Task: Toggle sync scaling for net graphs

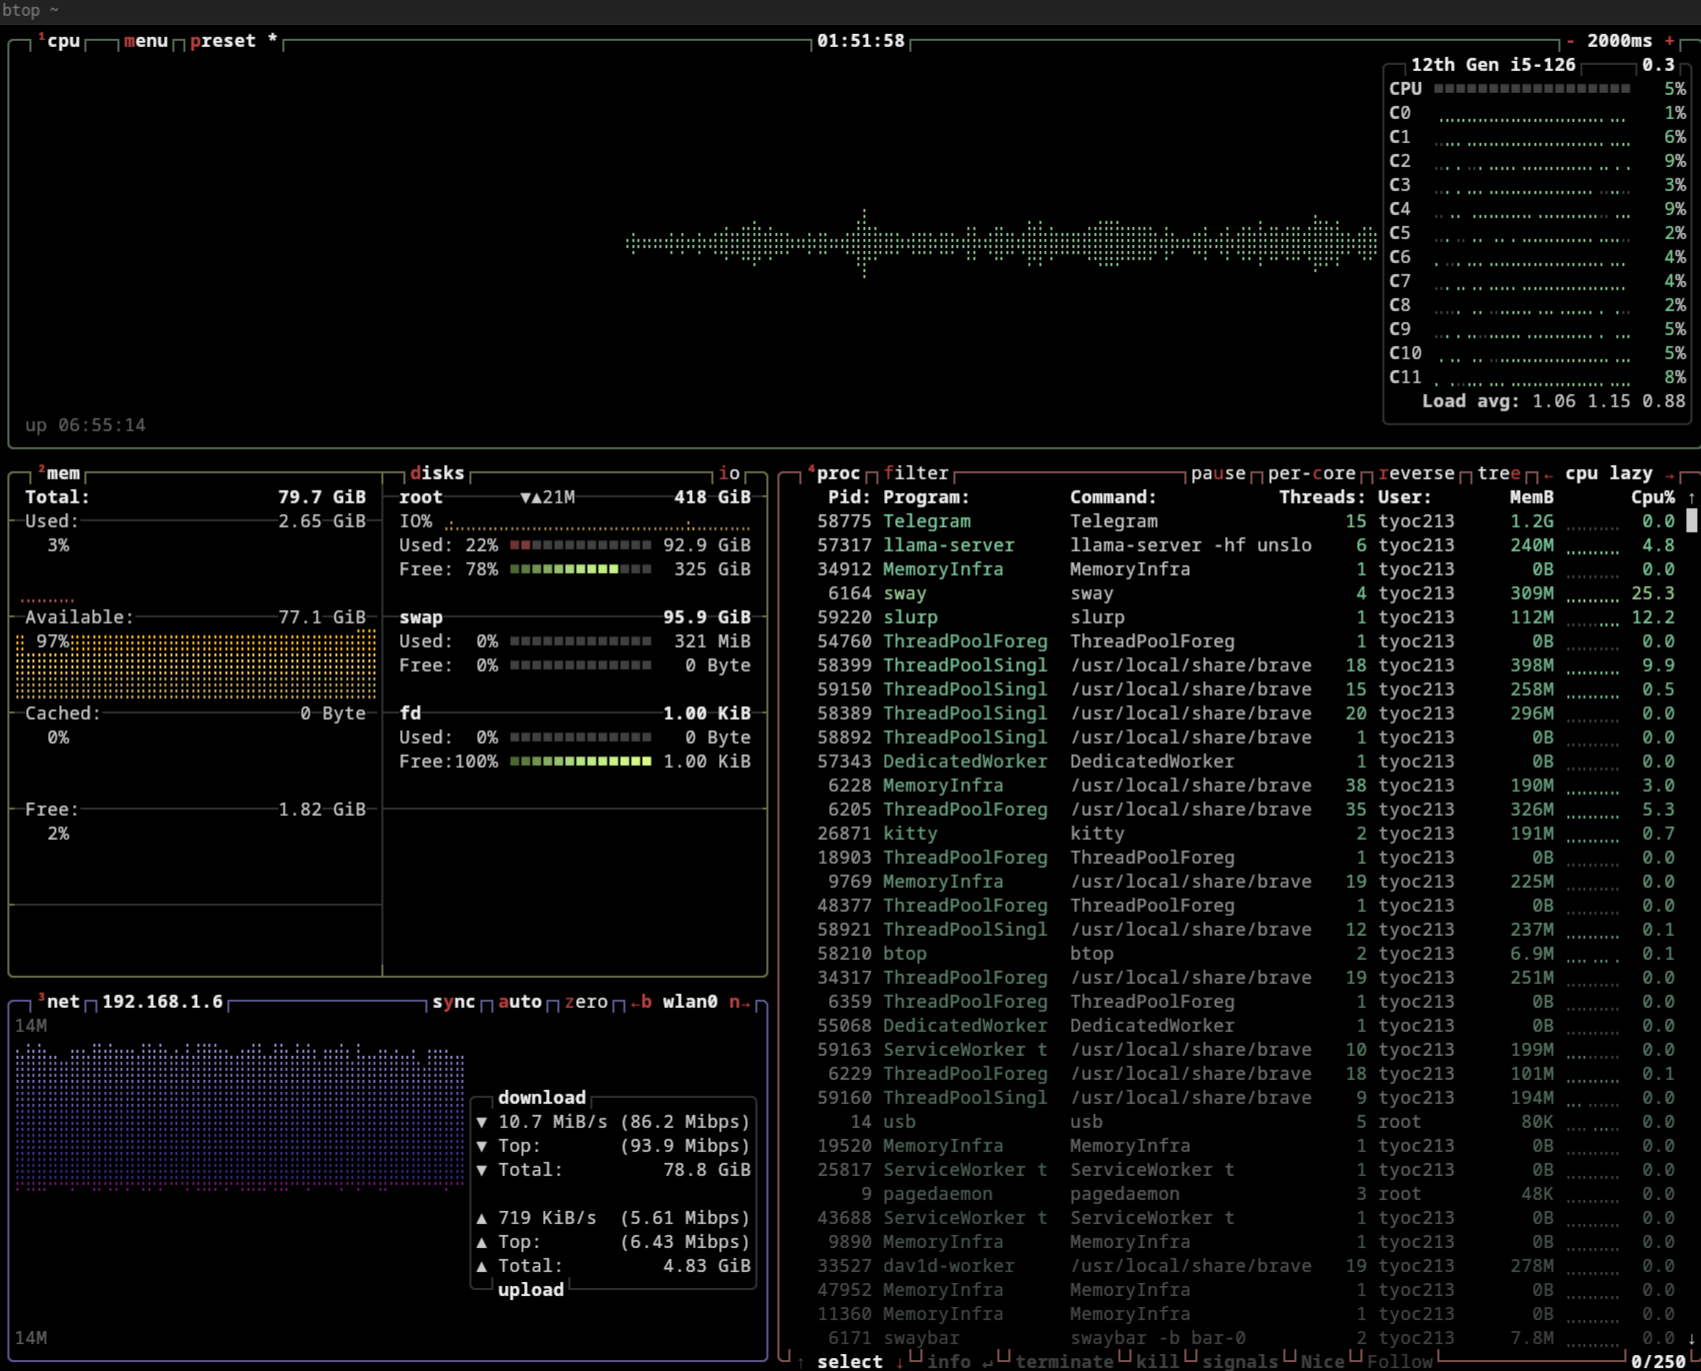Action: 454,1002
